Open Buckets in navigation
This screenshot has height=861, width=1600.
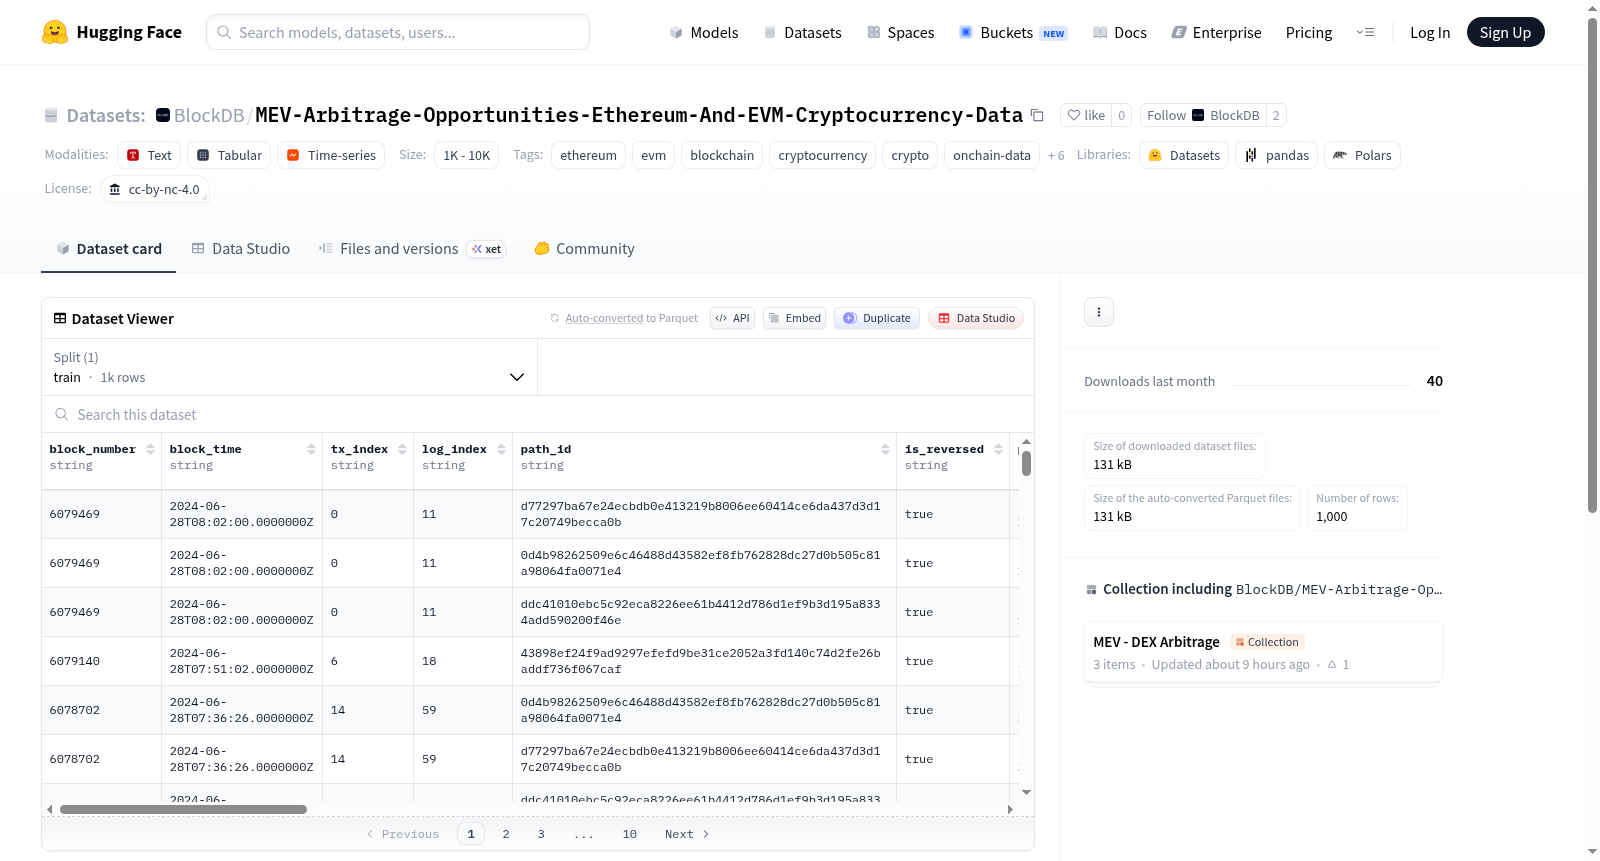pyautogui.click(x=1013, y=33)
